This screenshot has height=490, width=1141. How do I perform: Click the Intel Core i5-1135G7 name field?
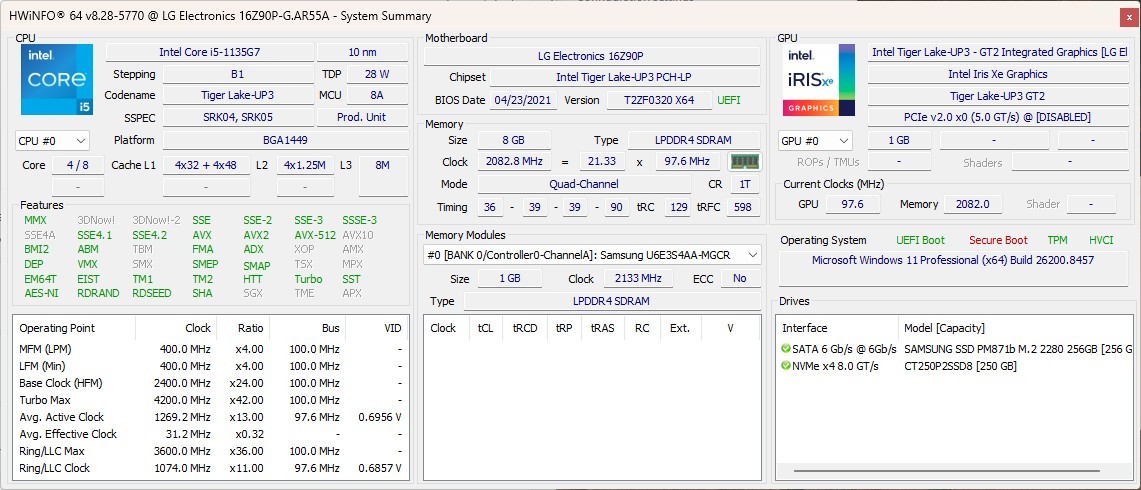(x=210, y=52)
